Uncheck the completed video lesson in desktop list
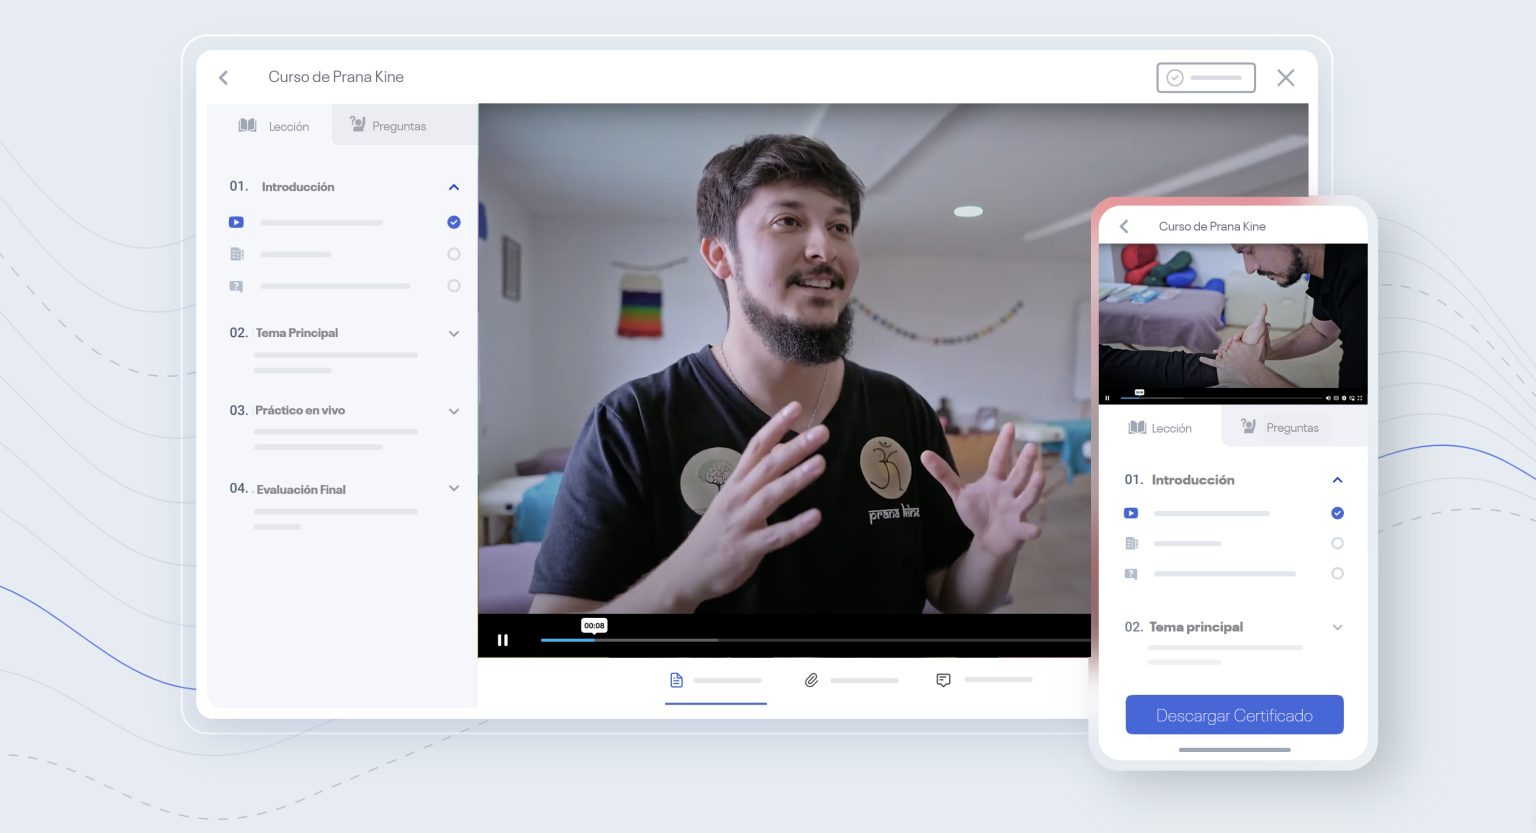This screenshot has width=1536, height=833. click(x=454, y=222)
